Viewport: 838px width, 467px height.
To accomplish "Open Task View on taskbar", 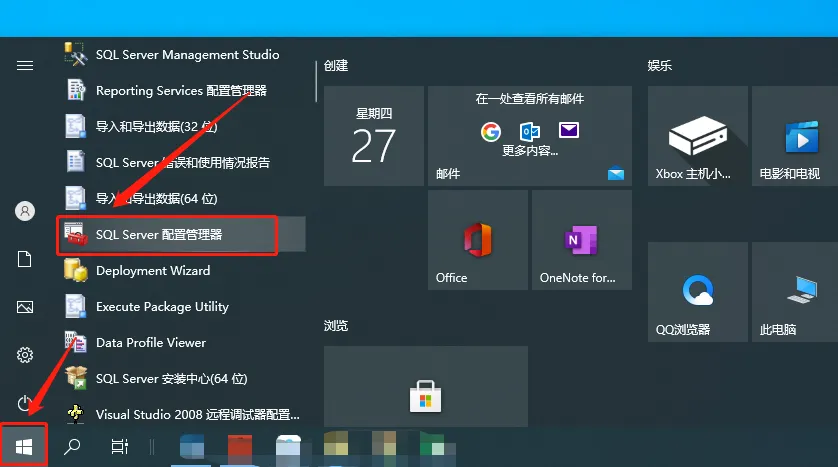I will 120,446.
